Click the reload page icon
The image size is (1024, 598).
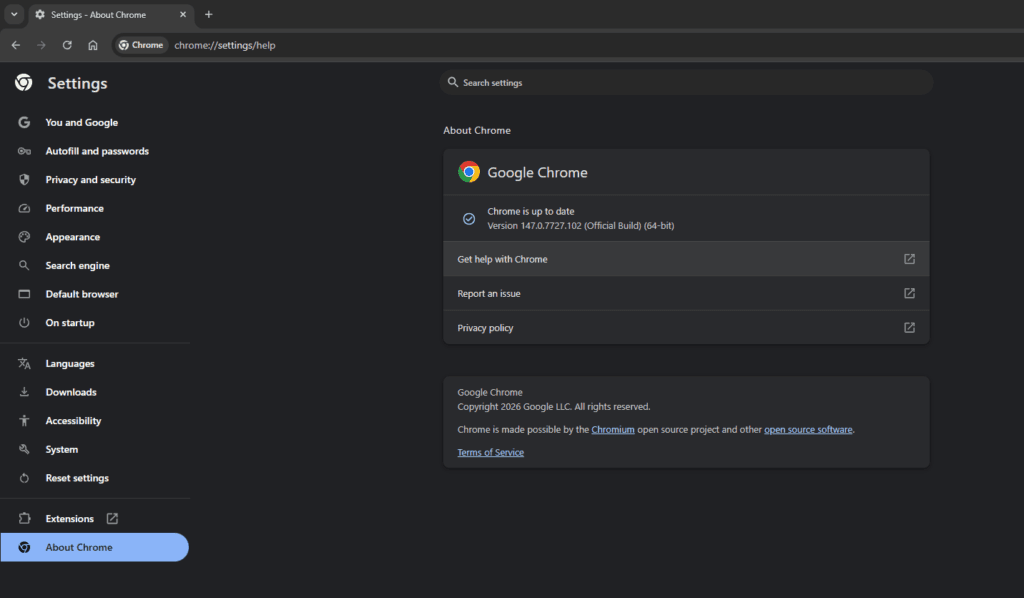coord(67,45)
